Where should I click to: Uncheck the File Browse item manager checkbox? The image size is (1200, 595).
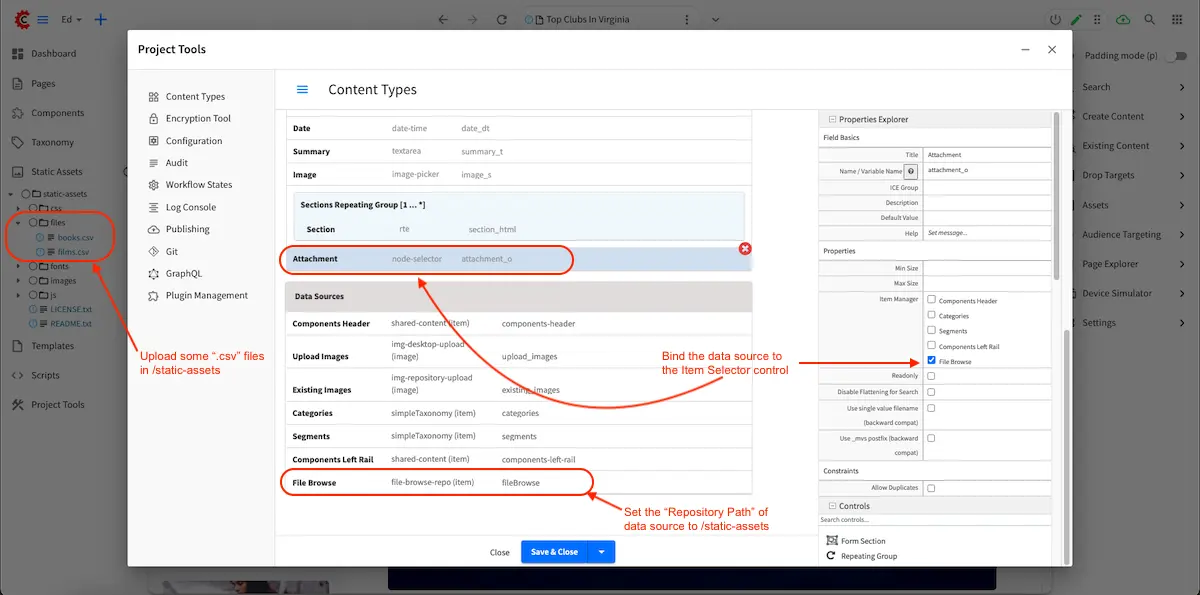tap(932, 361)
